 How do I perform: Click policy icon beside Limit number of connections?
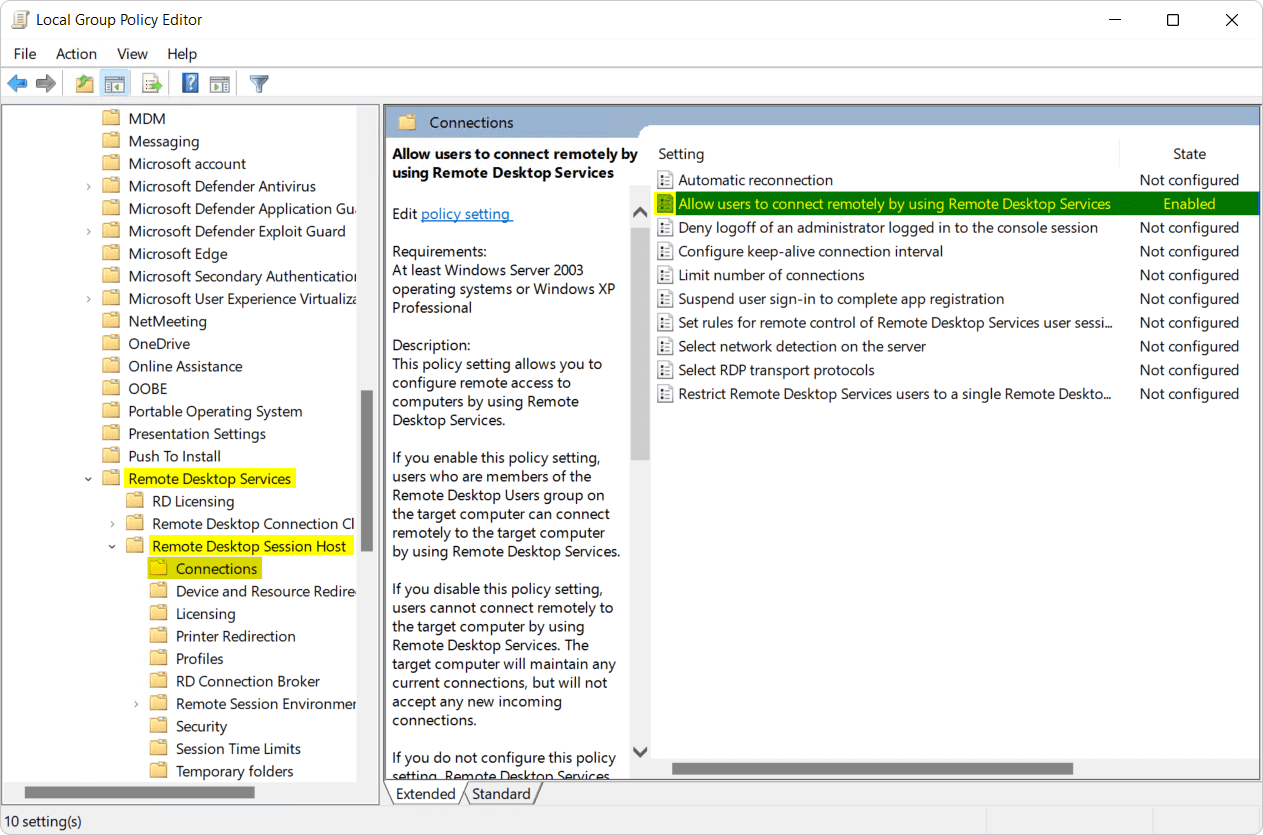coord(665,275)
